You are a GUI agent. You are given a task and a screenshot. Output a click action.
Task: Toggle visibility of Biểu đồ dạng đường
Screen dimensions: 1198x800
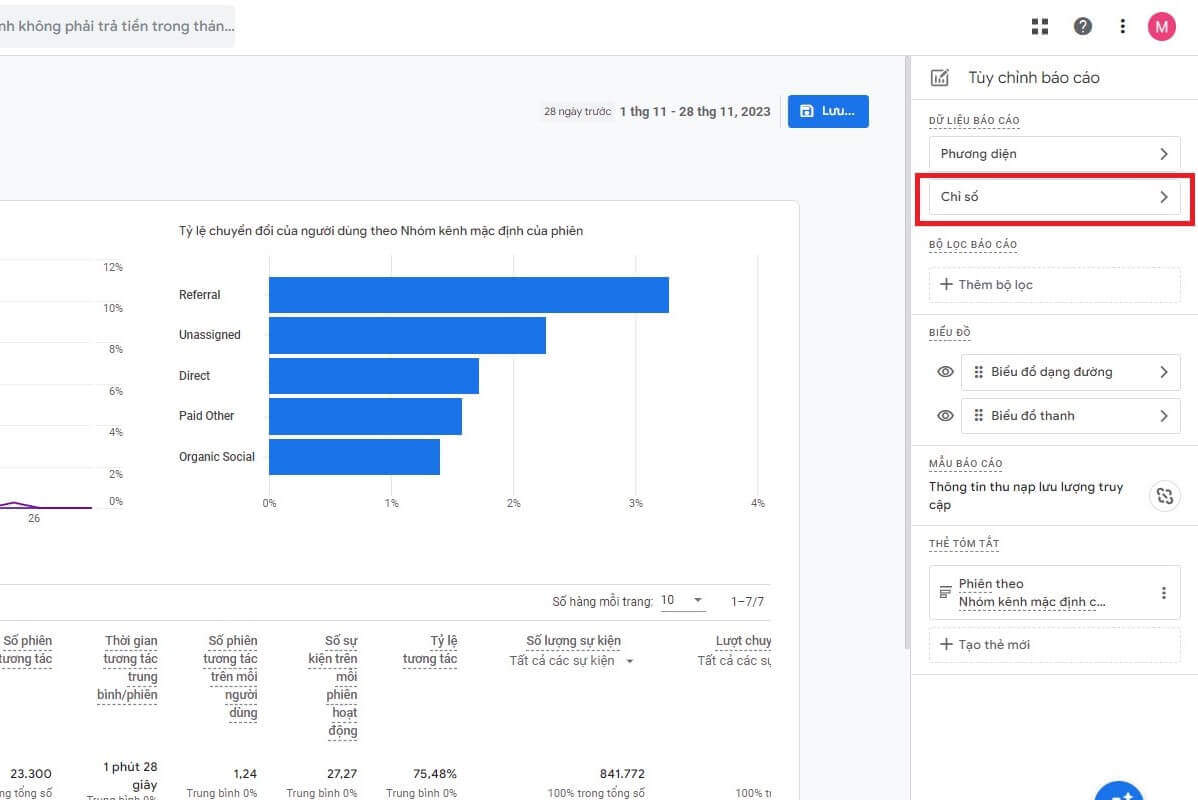coord(945,372)
